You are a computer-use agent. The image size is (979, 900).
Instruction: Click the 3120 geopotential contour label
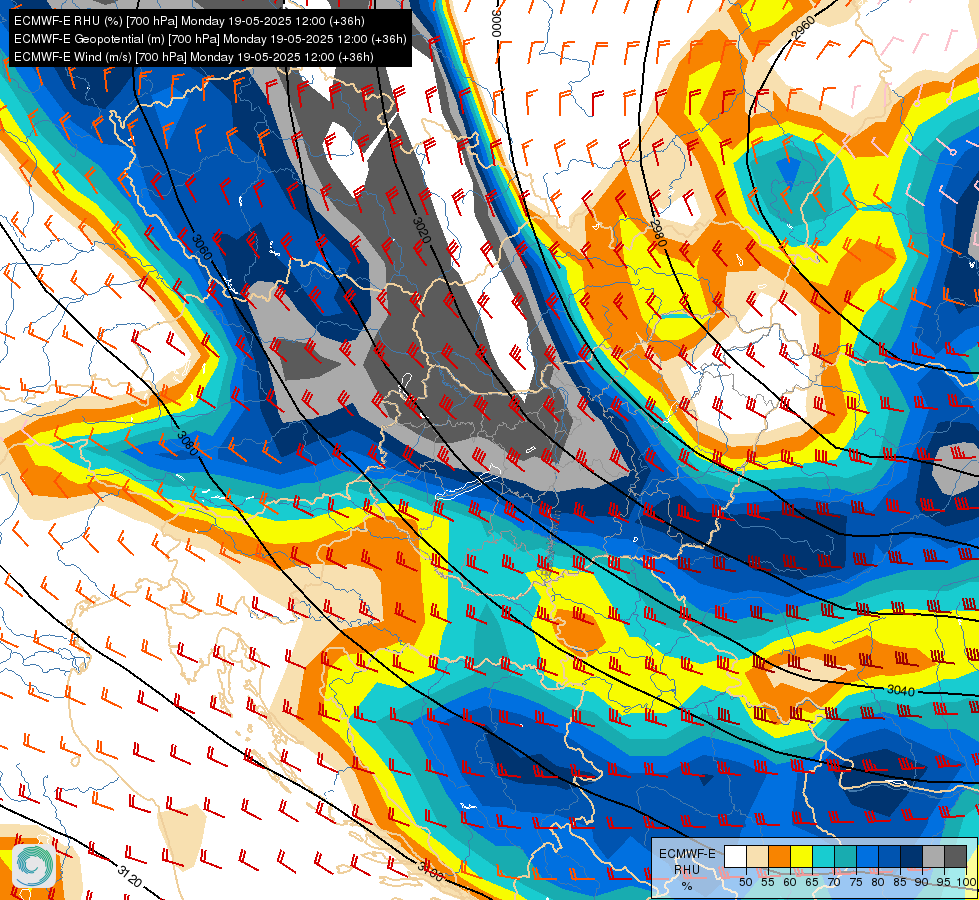pos(130,876)
